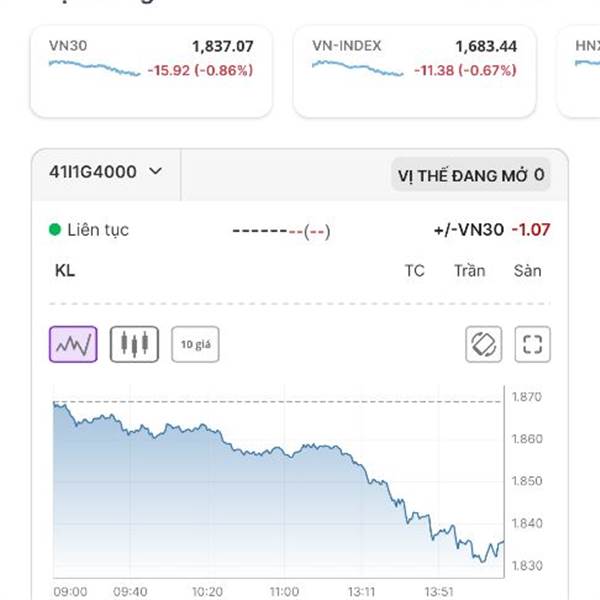Open the VN-INDEX index card

414,72
